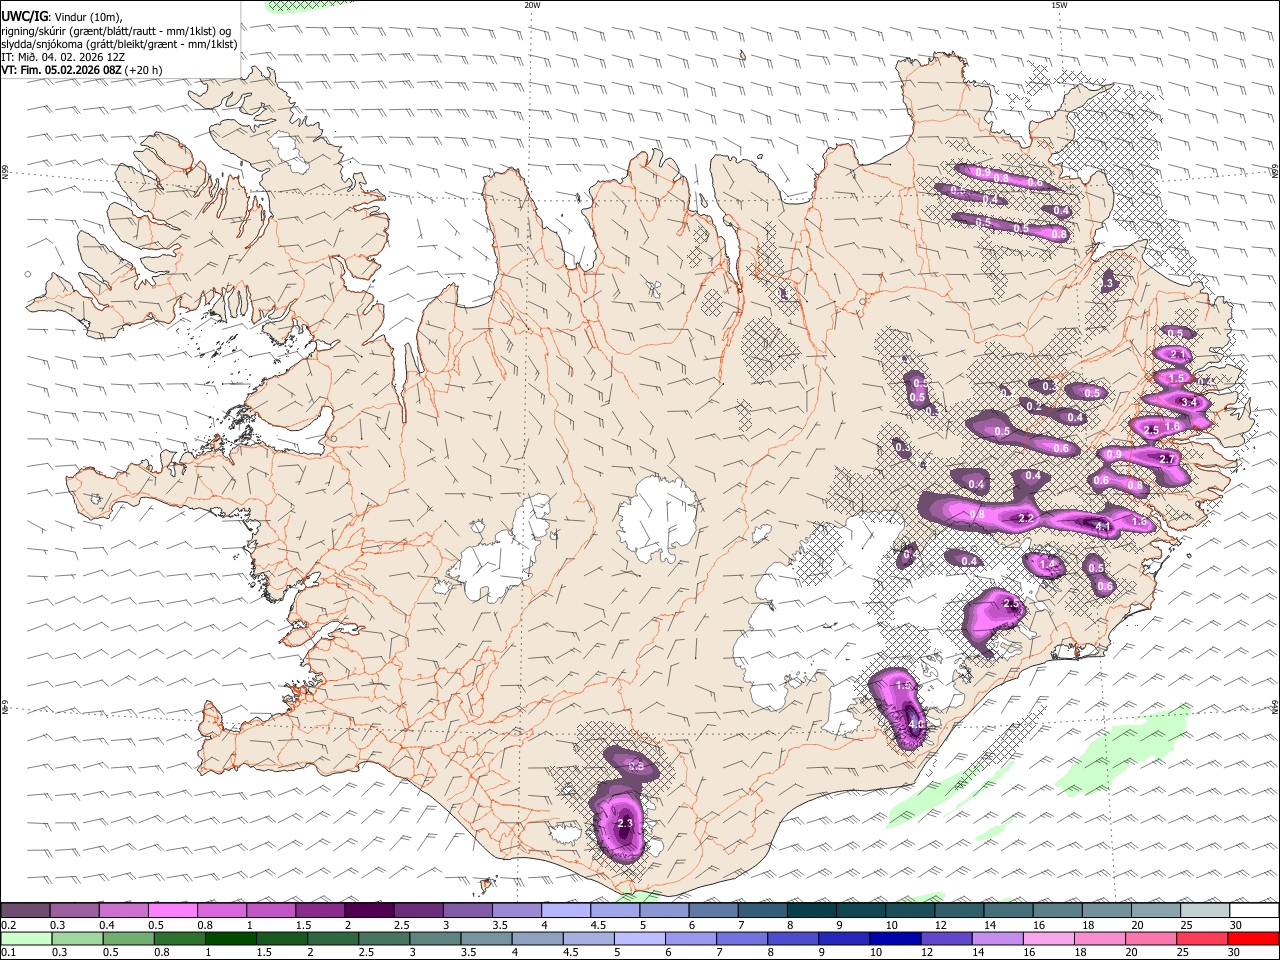1280x960 pixels.
Task: Click the '2.7' snowfall value on the map
Action: [1166, 459]
